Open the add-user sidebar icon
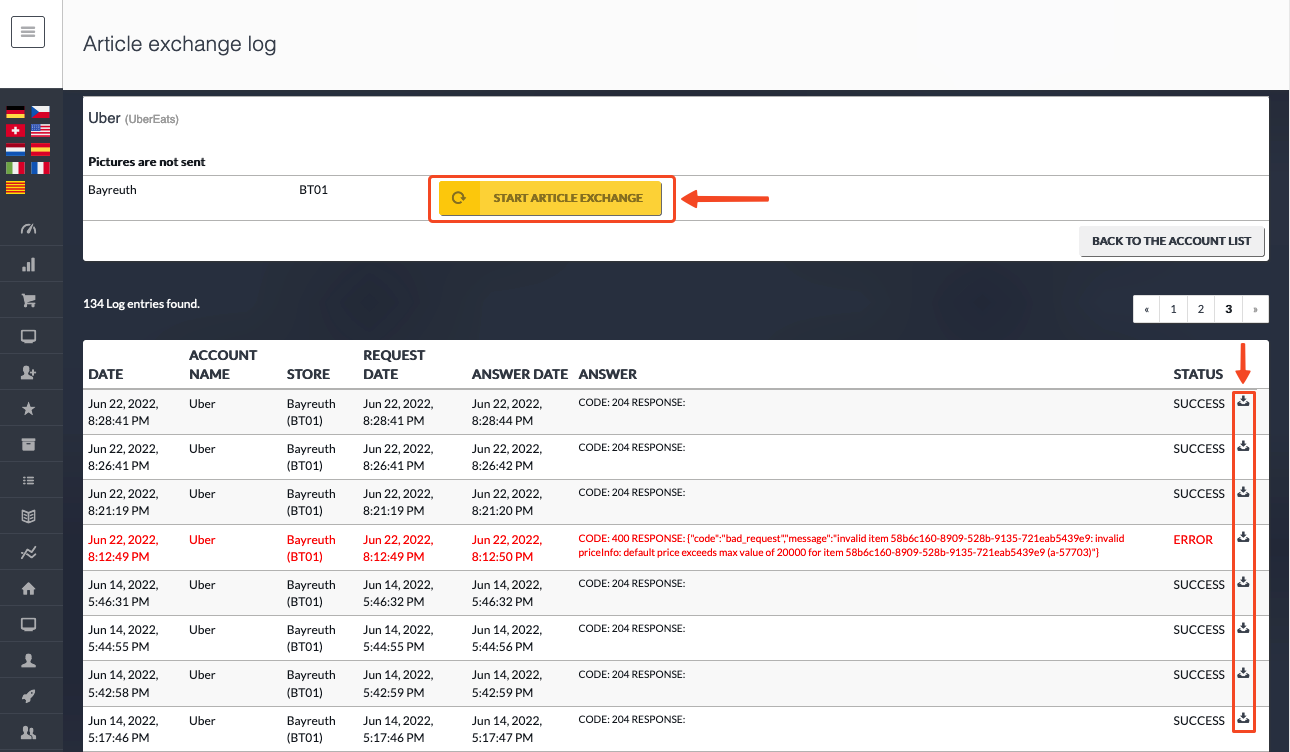This screenshot has width=1290, height=752. tap(29, 372)
